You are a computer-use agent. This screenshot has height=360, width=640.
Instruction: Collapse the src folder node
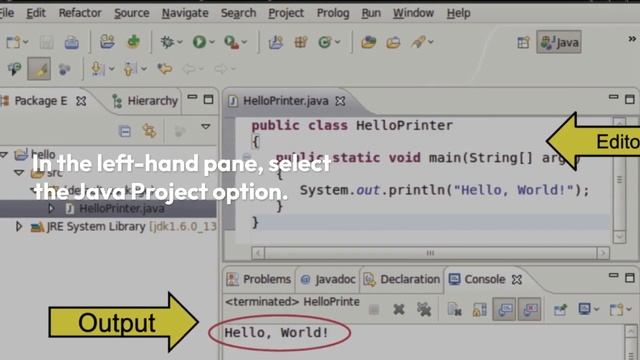(19, 173)
